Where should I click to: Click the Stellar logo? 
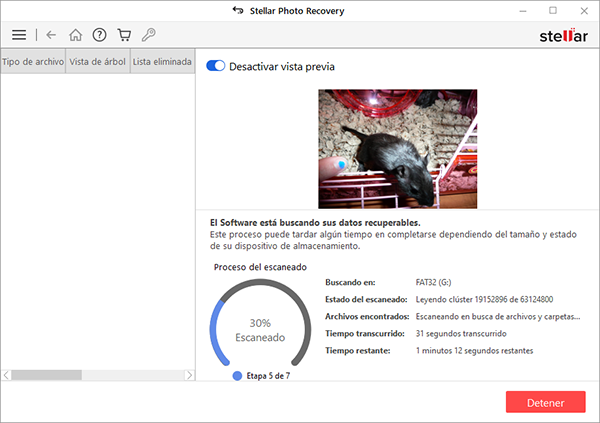point(564,36)
